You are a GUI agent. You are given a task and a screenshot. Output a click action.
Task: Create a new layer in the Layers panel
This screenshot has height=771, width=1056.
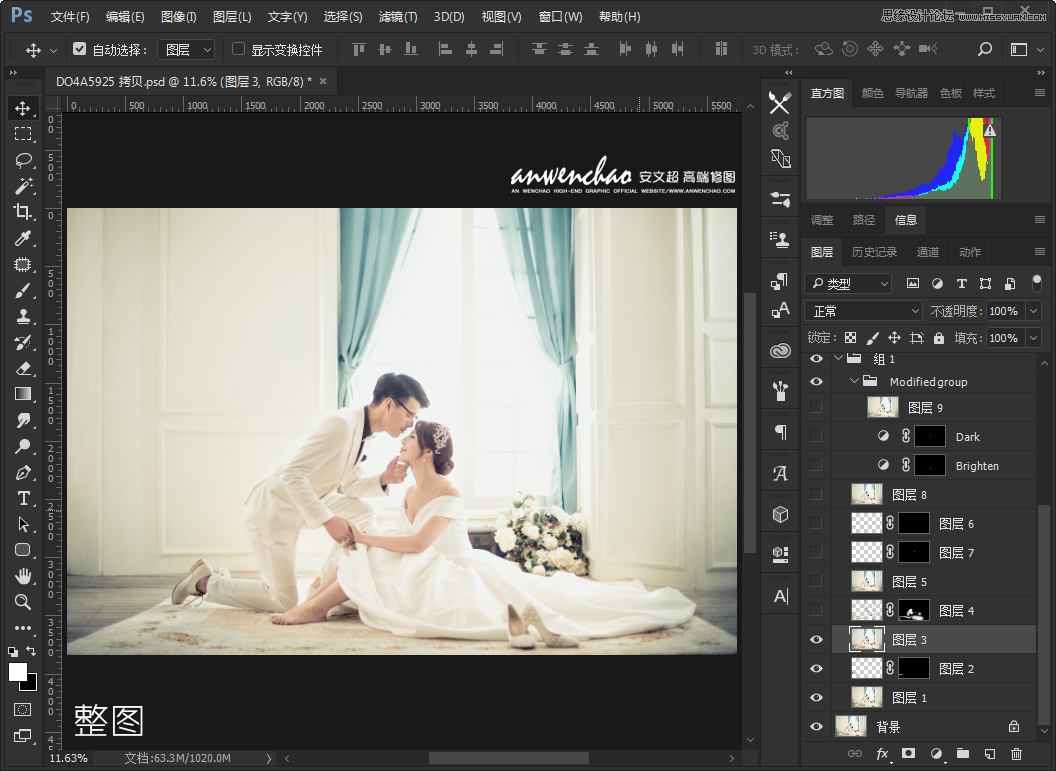(991, 754)
